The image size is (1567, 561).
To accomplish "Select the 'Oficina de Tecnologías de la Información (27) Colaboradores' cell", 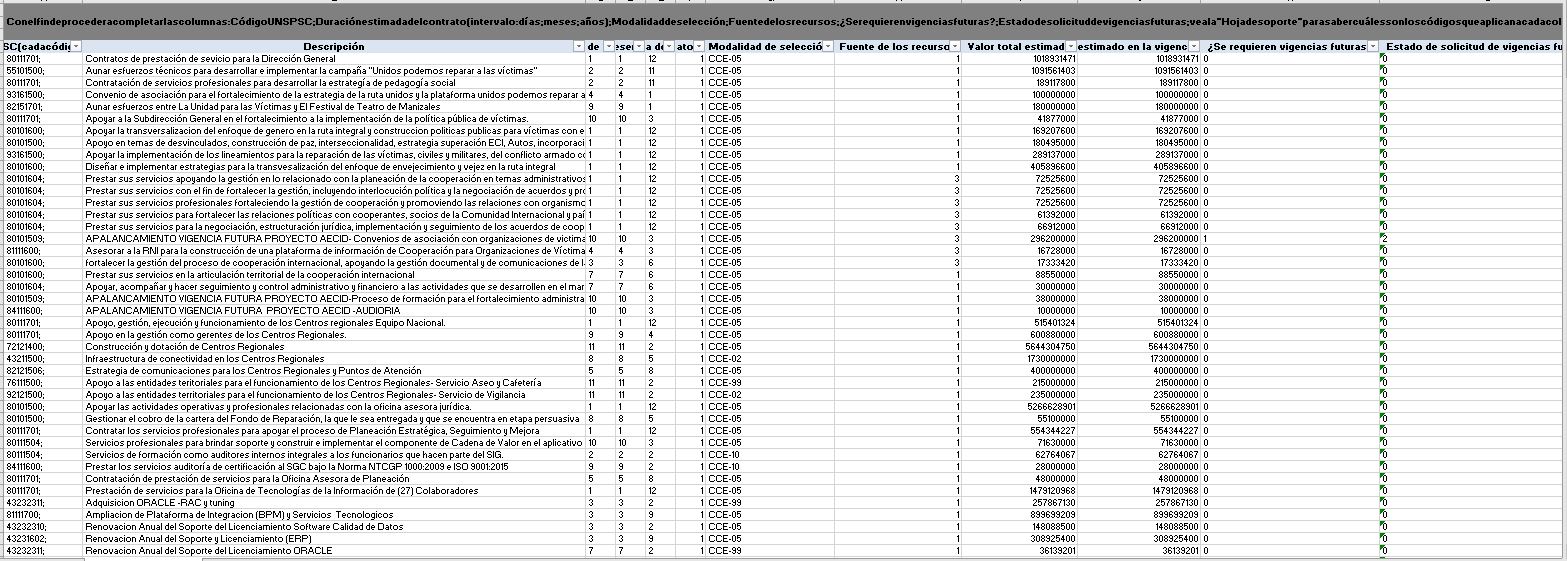I will tap(335, 491).
